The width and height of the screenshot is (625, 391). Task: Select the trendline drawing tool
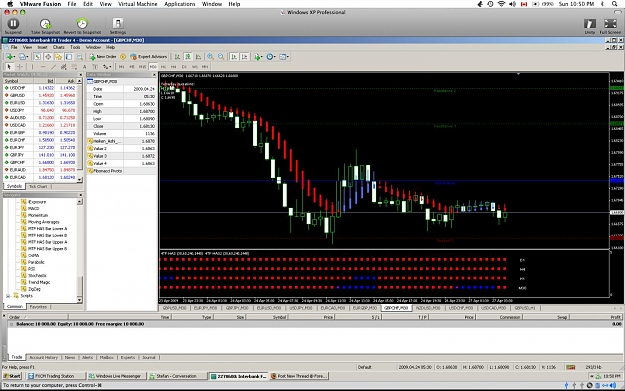pos(53,67)
